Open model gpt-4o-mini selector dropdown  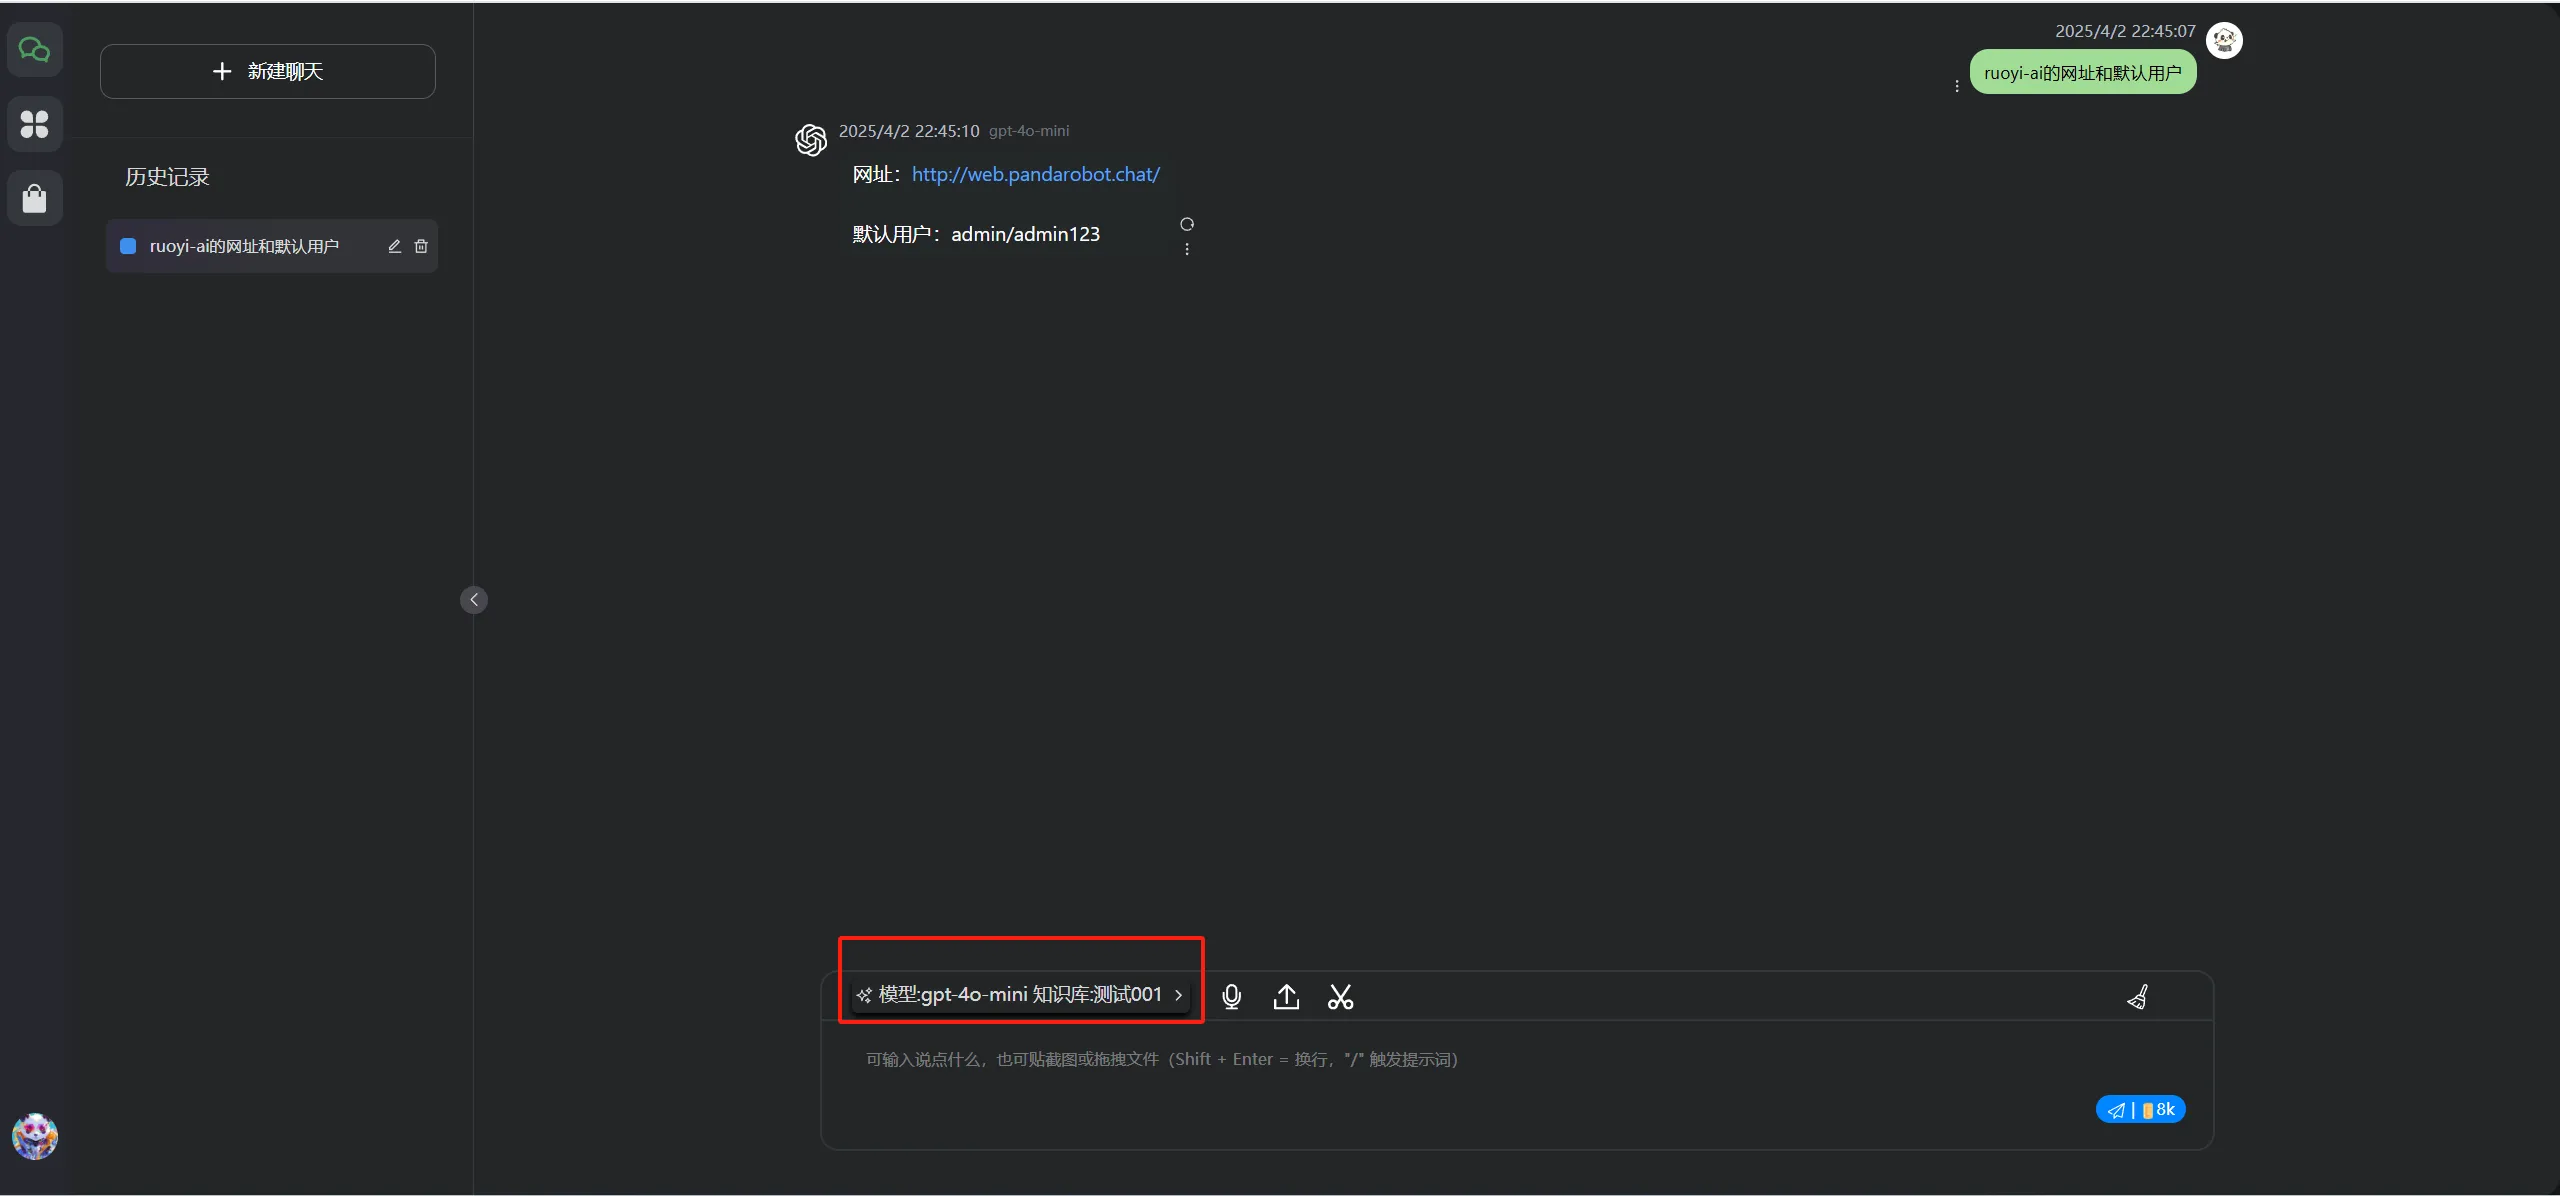click(1020, 995)
